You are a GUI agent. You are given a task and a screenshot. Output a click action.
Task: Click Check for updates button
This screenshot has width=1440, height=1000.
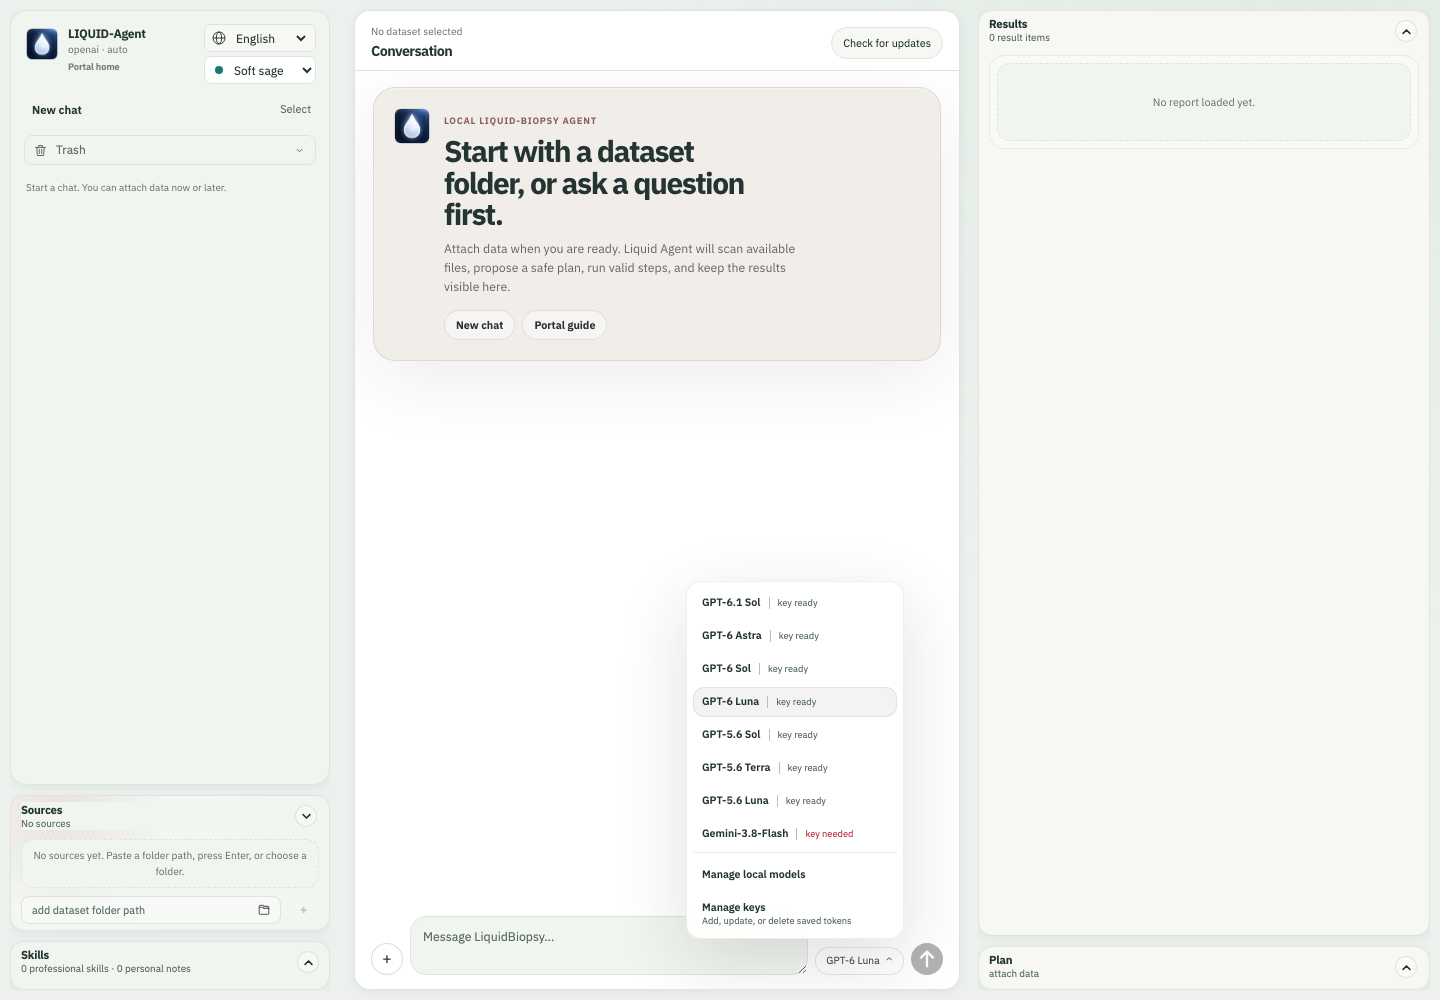click(x=887, y=43)
